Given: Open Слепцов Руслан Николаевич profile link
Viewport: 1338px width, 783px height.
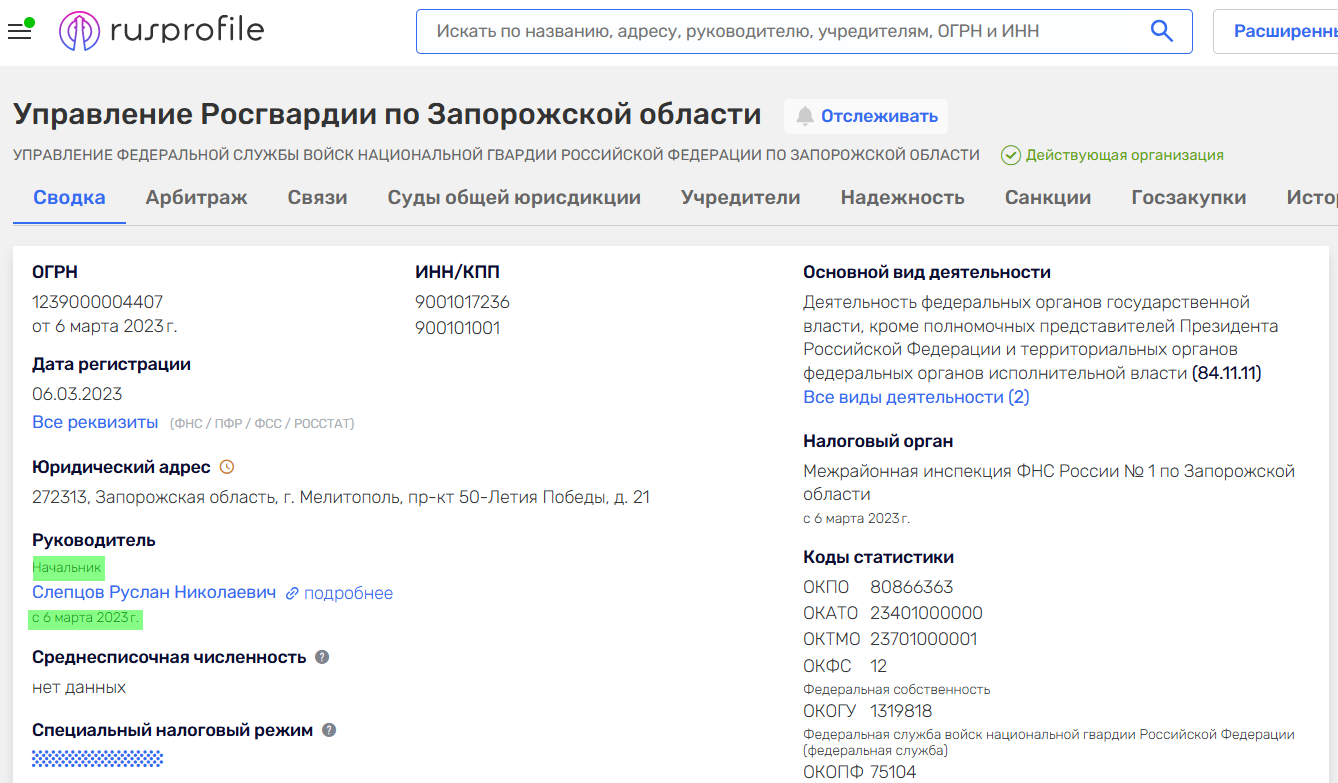Looking at the screenshot, I should tap(154, 592).
